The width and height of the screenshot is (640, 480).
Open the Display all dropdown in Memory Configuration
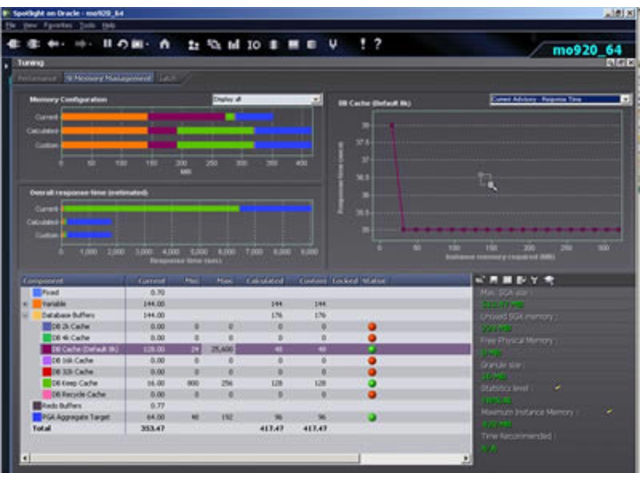pyautogui.click(x=266, y=100)
